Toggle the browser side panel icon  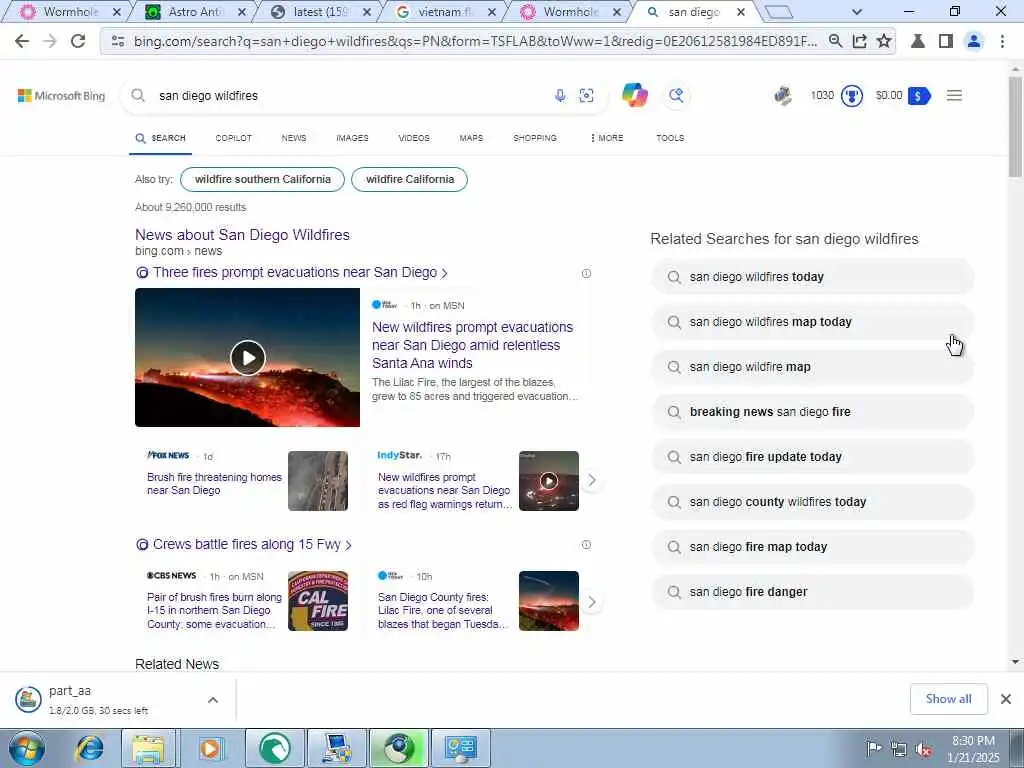945,41
